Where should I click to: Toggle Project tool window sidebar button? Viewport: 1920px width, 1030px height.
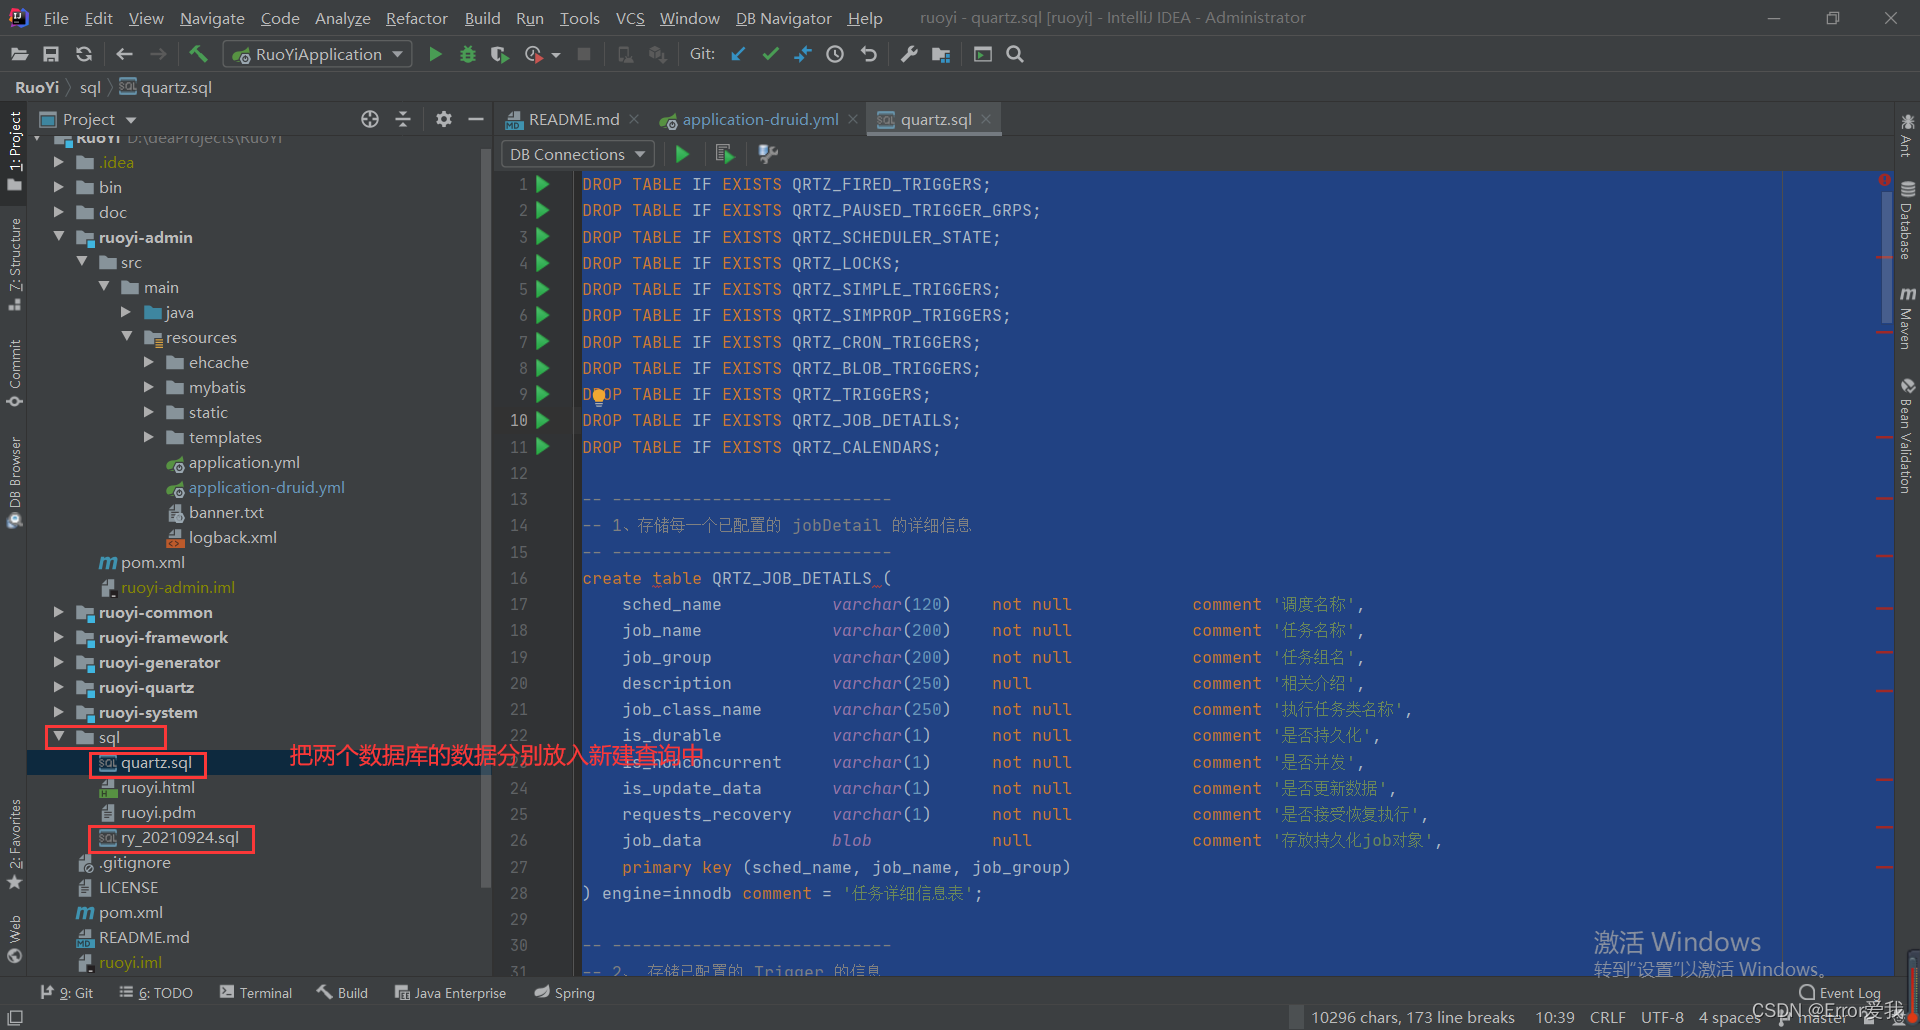14,151
